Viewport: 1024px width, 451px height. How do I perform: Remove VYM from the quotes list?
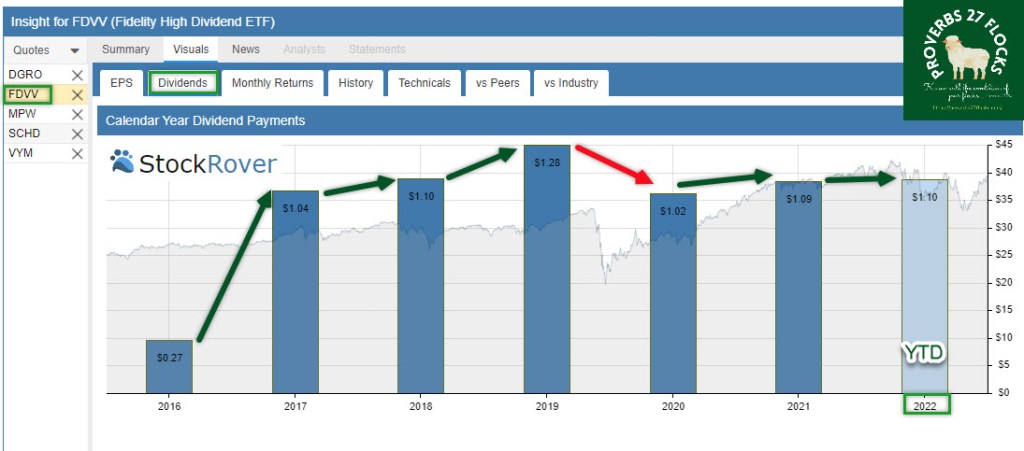point(77,153)
